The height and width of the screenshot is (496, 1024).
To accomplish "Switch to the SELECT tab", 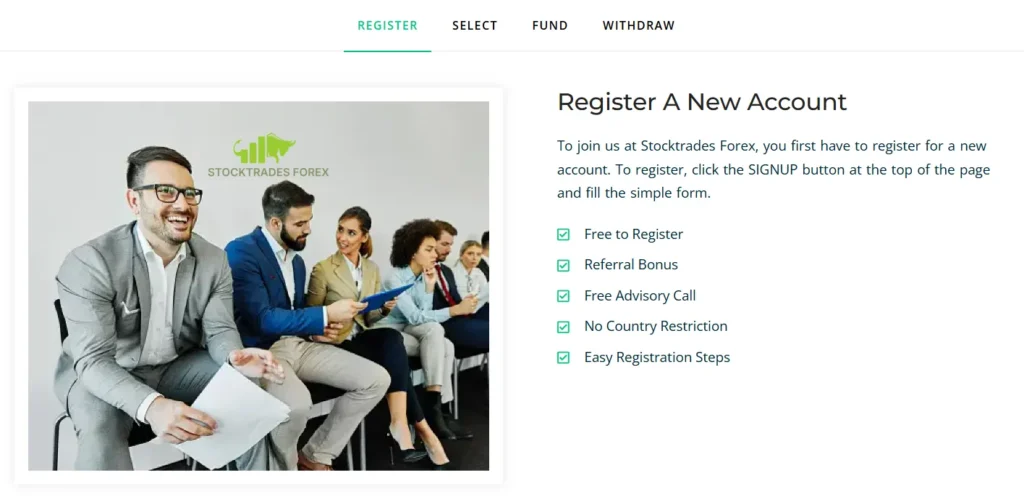I will 475,25.
